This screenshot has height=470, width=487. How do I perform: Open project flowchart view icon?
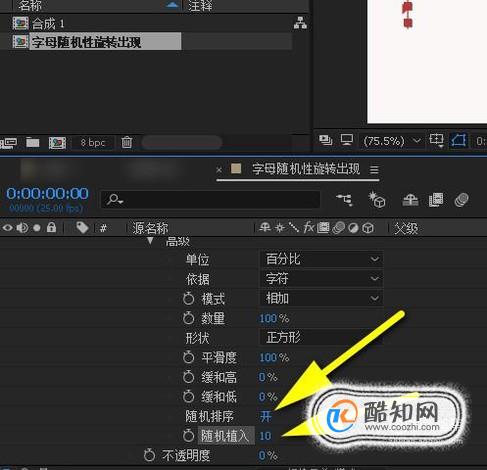pos(300,23)
